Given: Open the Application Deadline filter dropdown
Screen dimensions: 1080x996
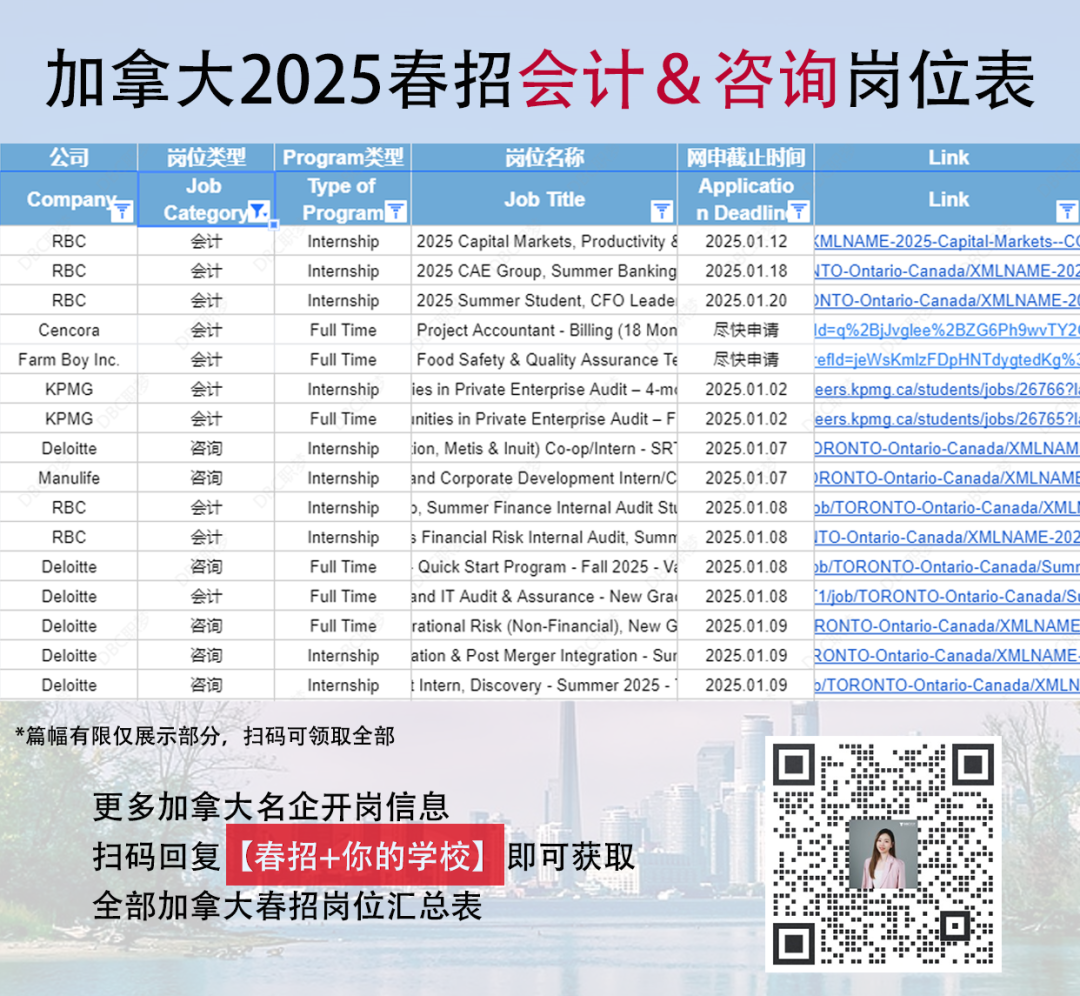Looking at the screenshot, I should (x=798, y=211).
